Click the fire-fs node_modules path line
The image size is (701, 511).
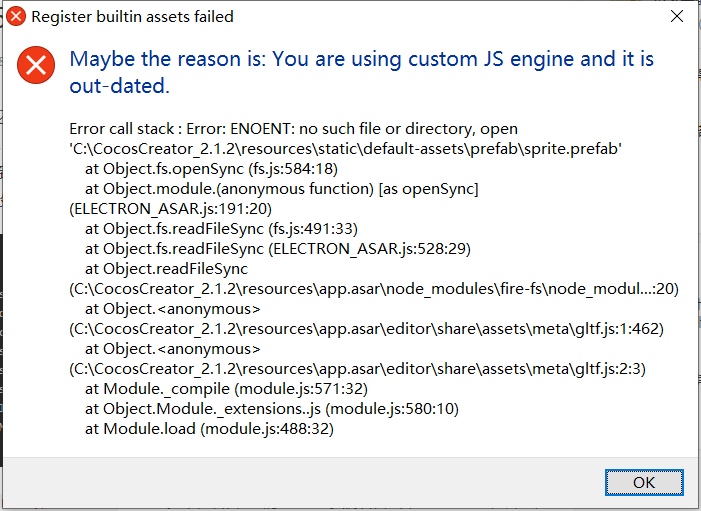click(x=374, y=289)
